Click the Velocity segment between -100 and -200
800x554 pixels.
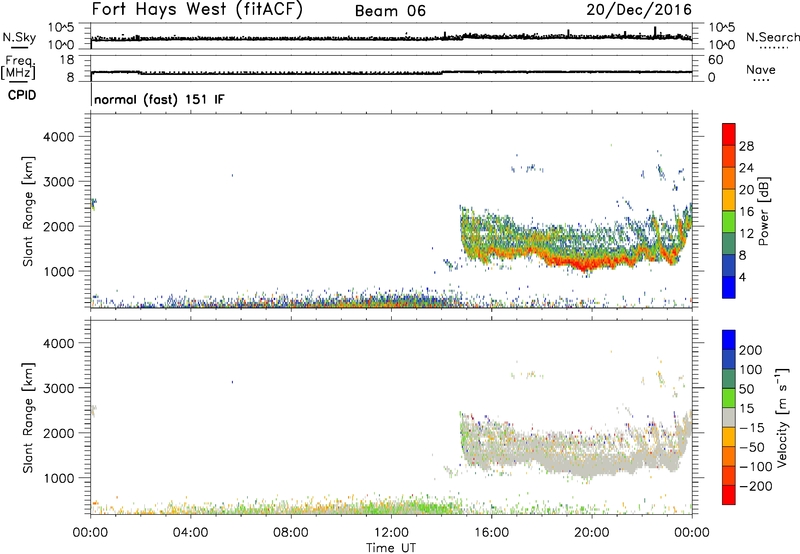click(x=729, y=475)
